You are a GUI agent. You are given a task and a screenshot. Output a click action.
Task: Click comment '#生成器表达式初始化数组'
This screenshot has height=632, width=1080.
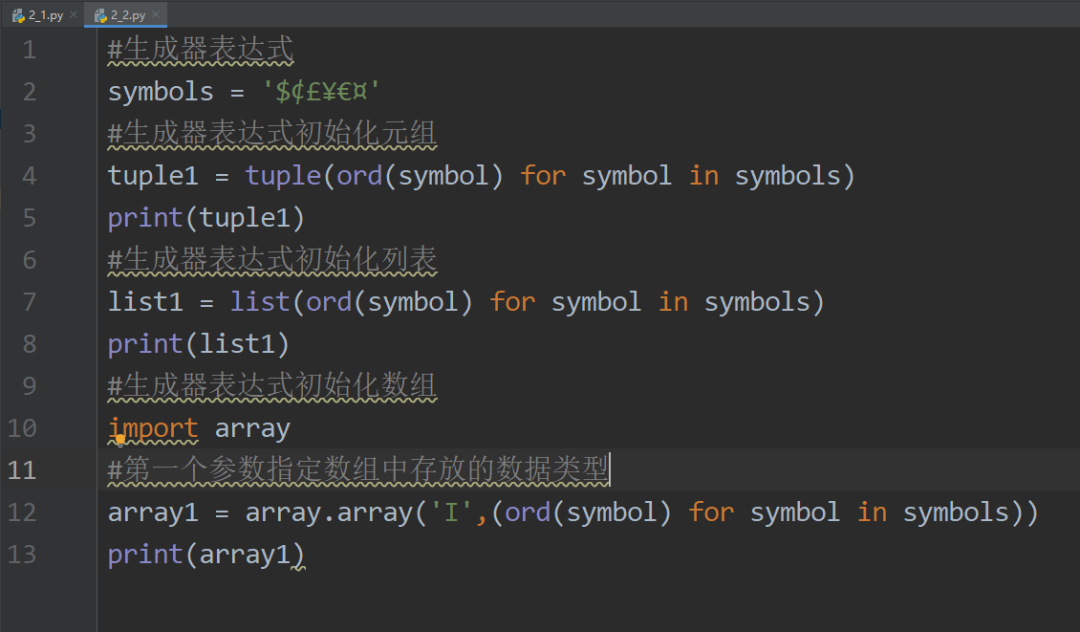pyautogui.click(x=272, y=386)
